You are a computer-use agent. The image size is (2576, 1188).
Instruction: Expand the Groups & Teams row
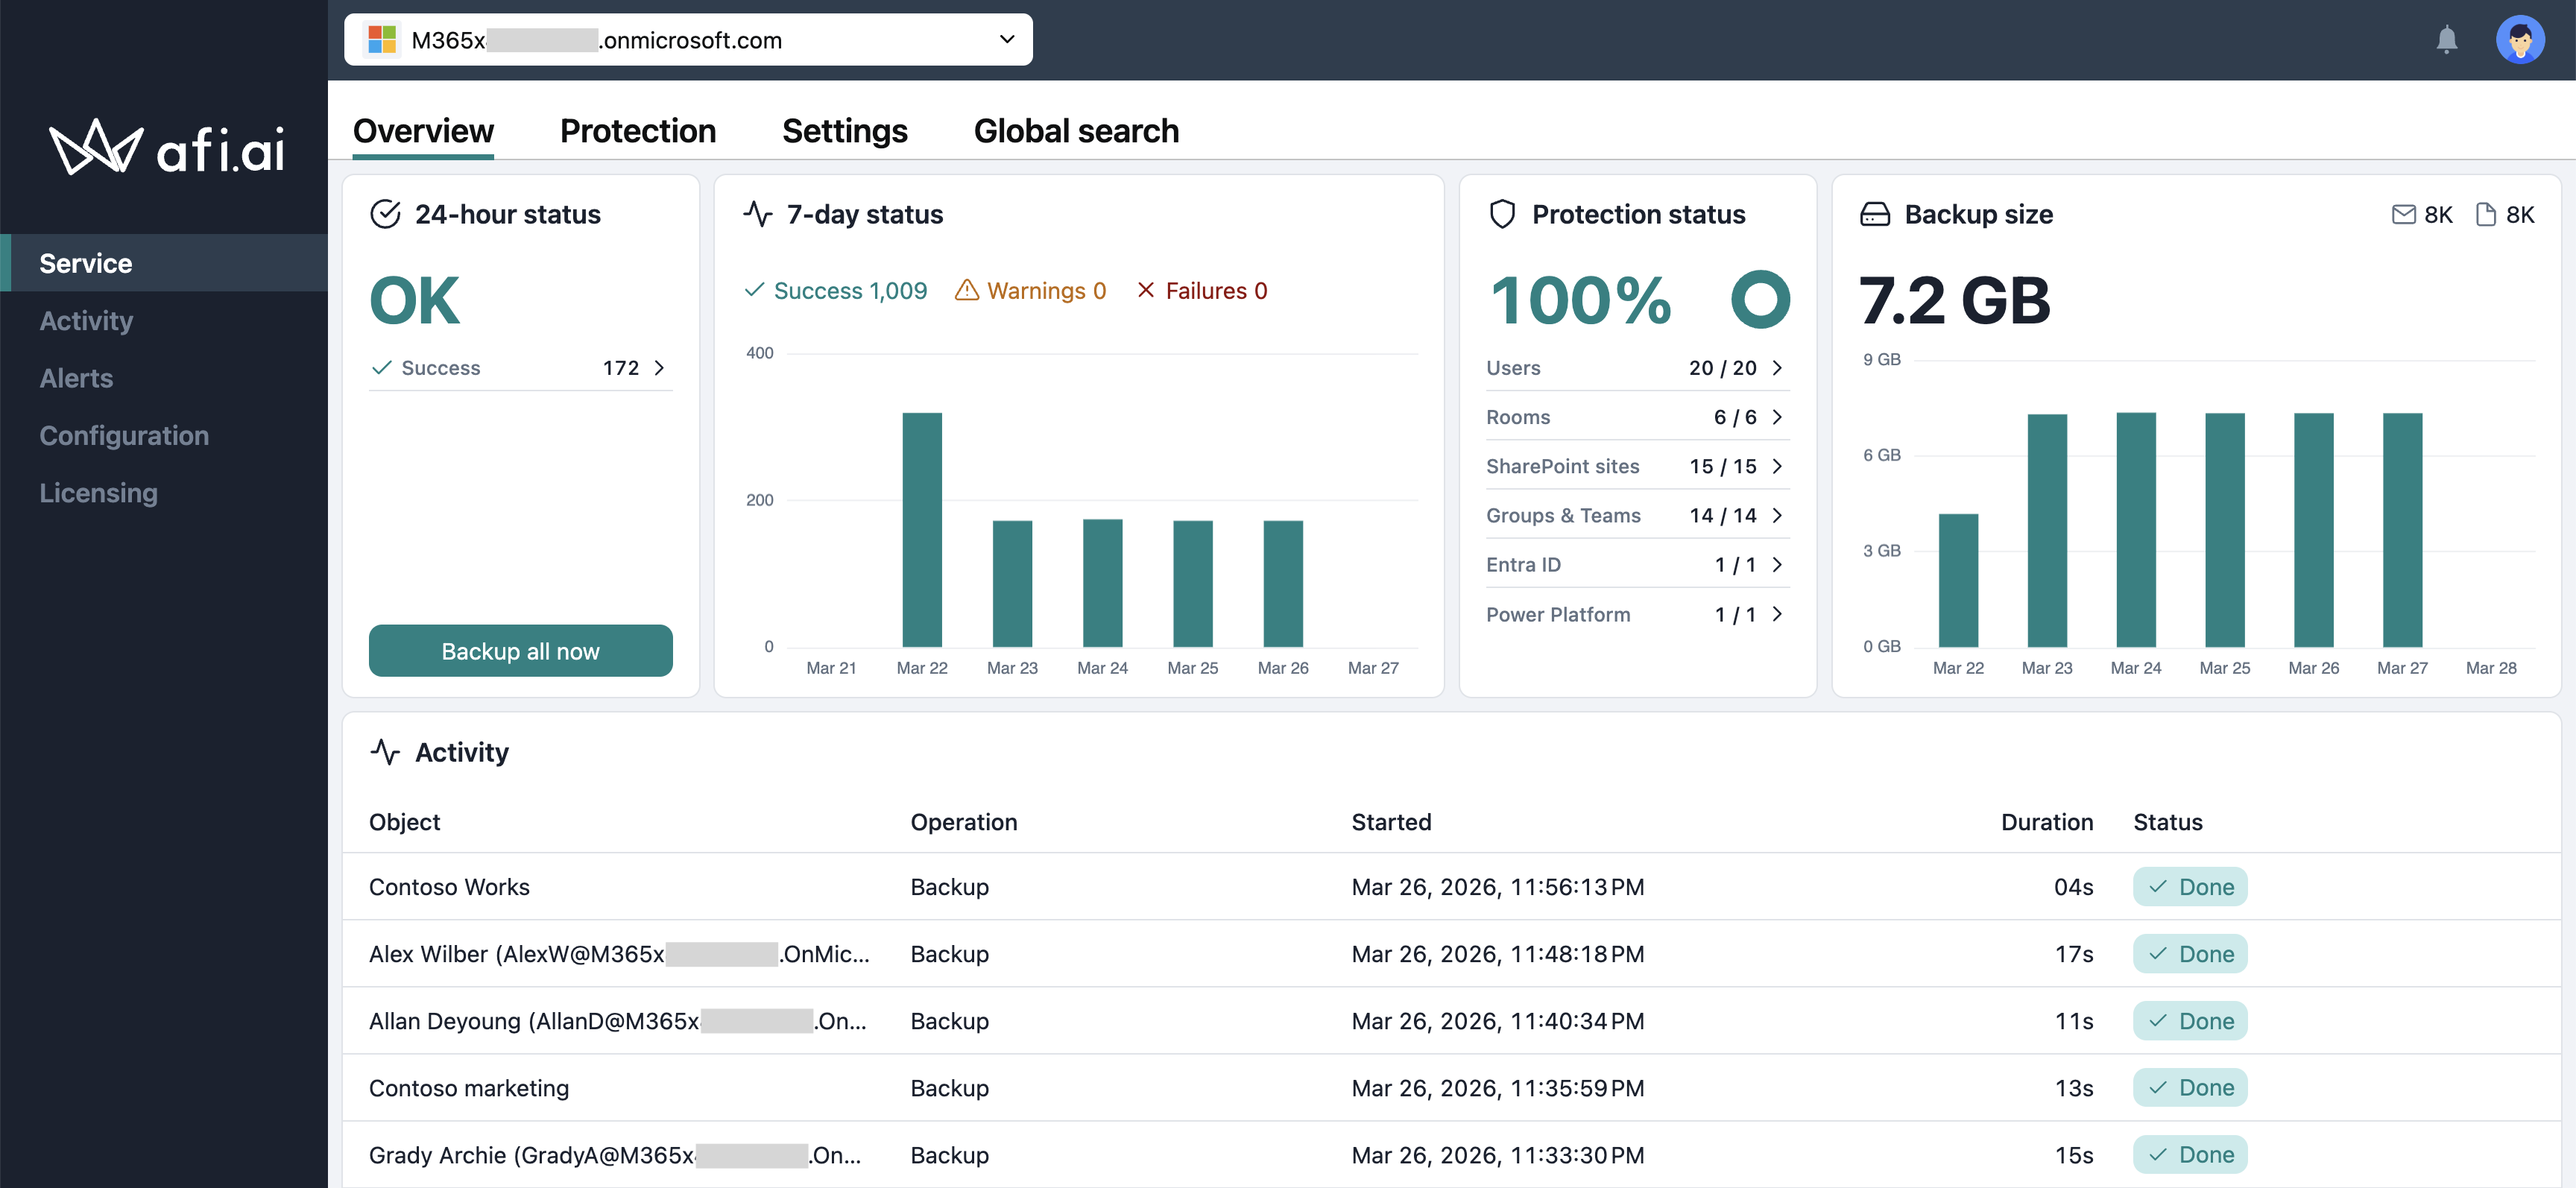[x=1777, y=515]
